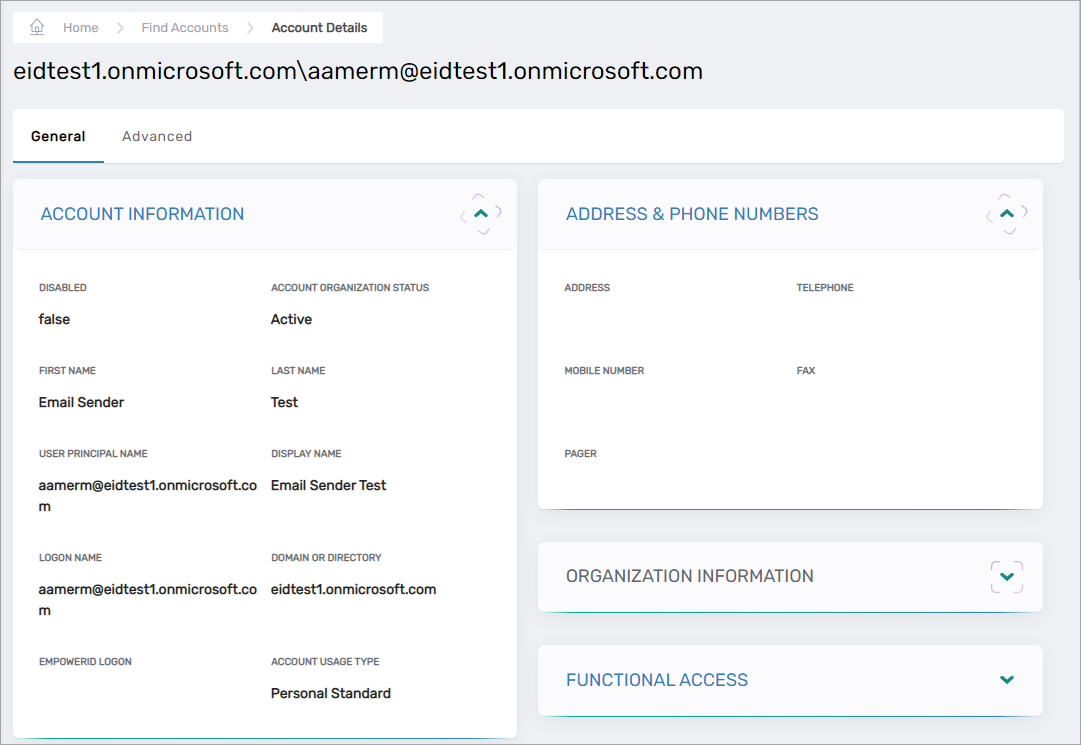Click the account title at the top

pyautogui.click(x=358, y=71)
